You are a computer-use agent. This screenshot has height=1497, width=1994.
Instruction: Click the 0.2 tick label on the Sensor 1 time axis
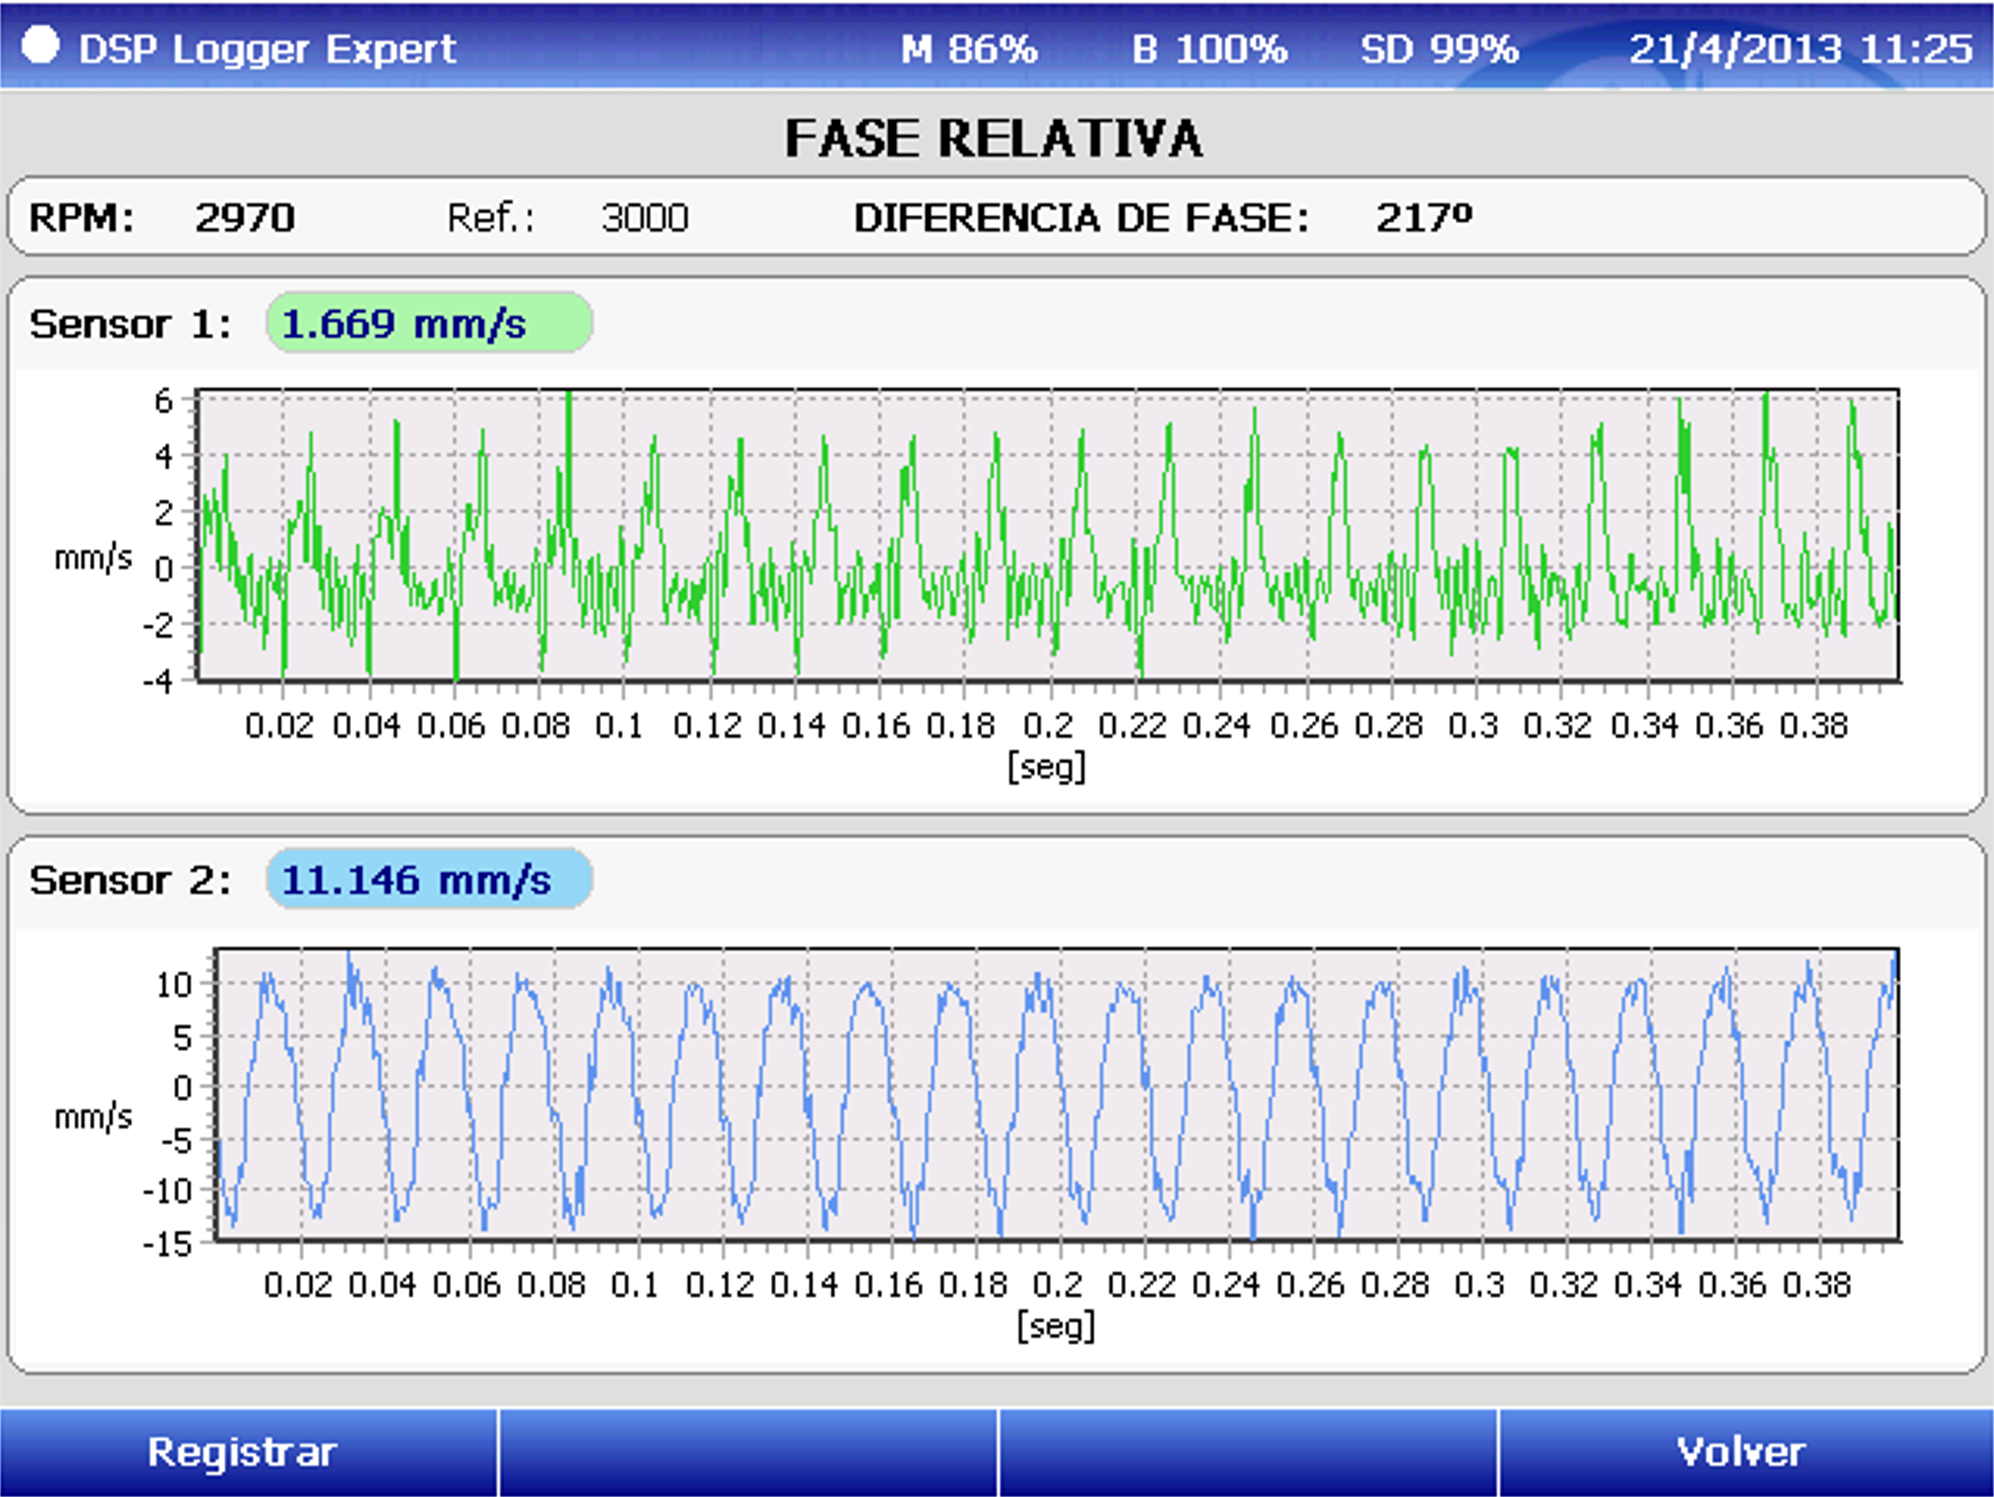click(1047, 725)
